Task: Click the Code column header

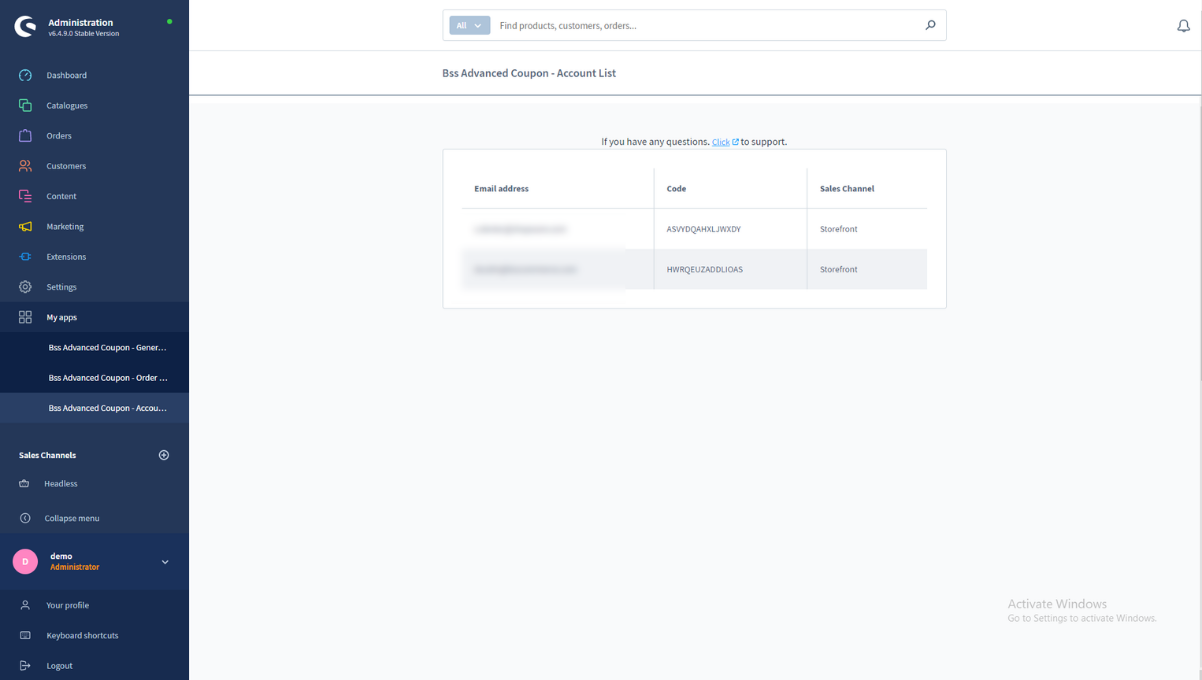Action: 676,189
